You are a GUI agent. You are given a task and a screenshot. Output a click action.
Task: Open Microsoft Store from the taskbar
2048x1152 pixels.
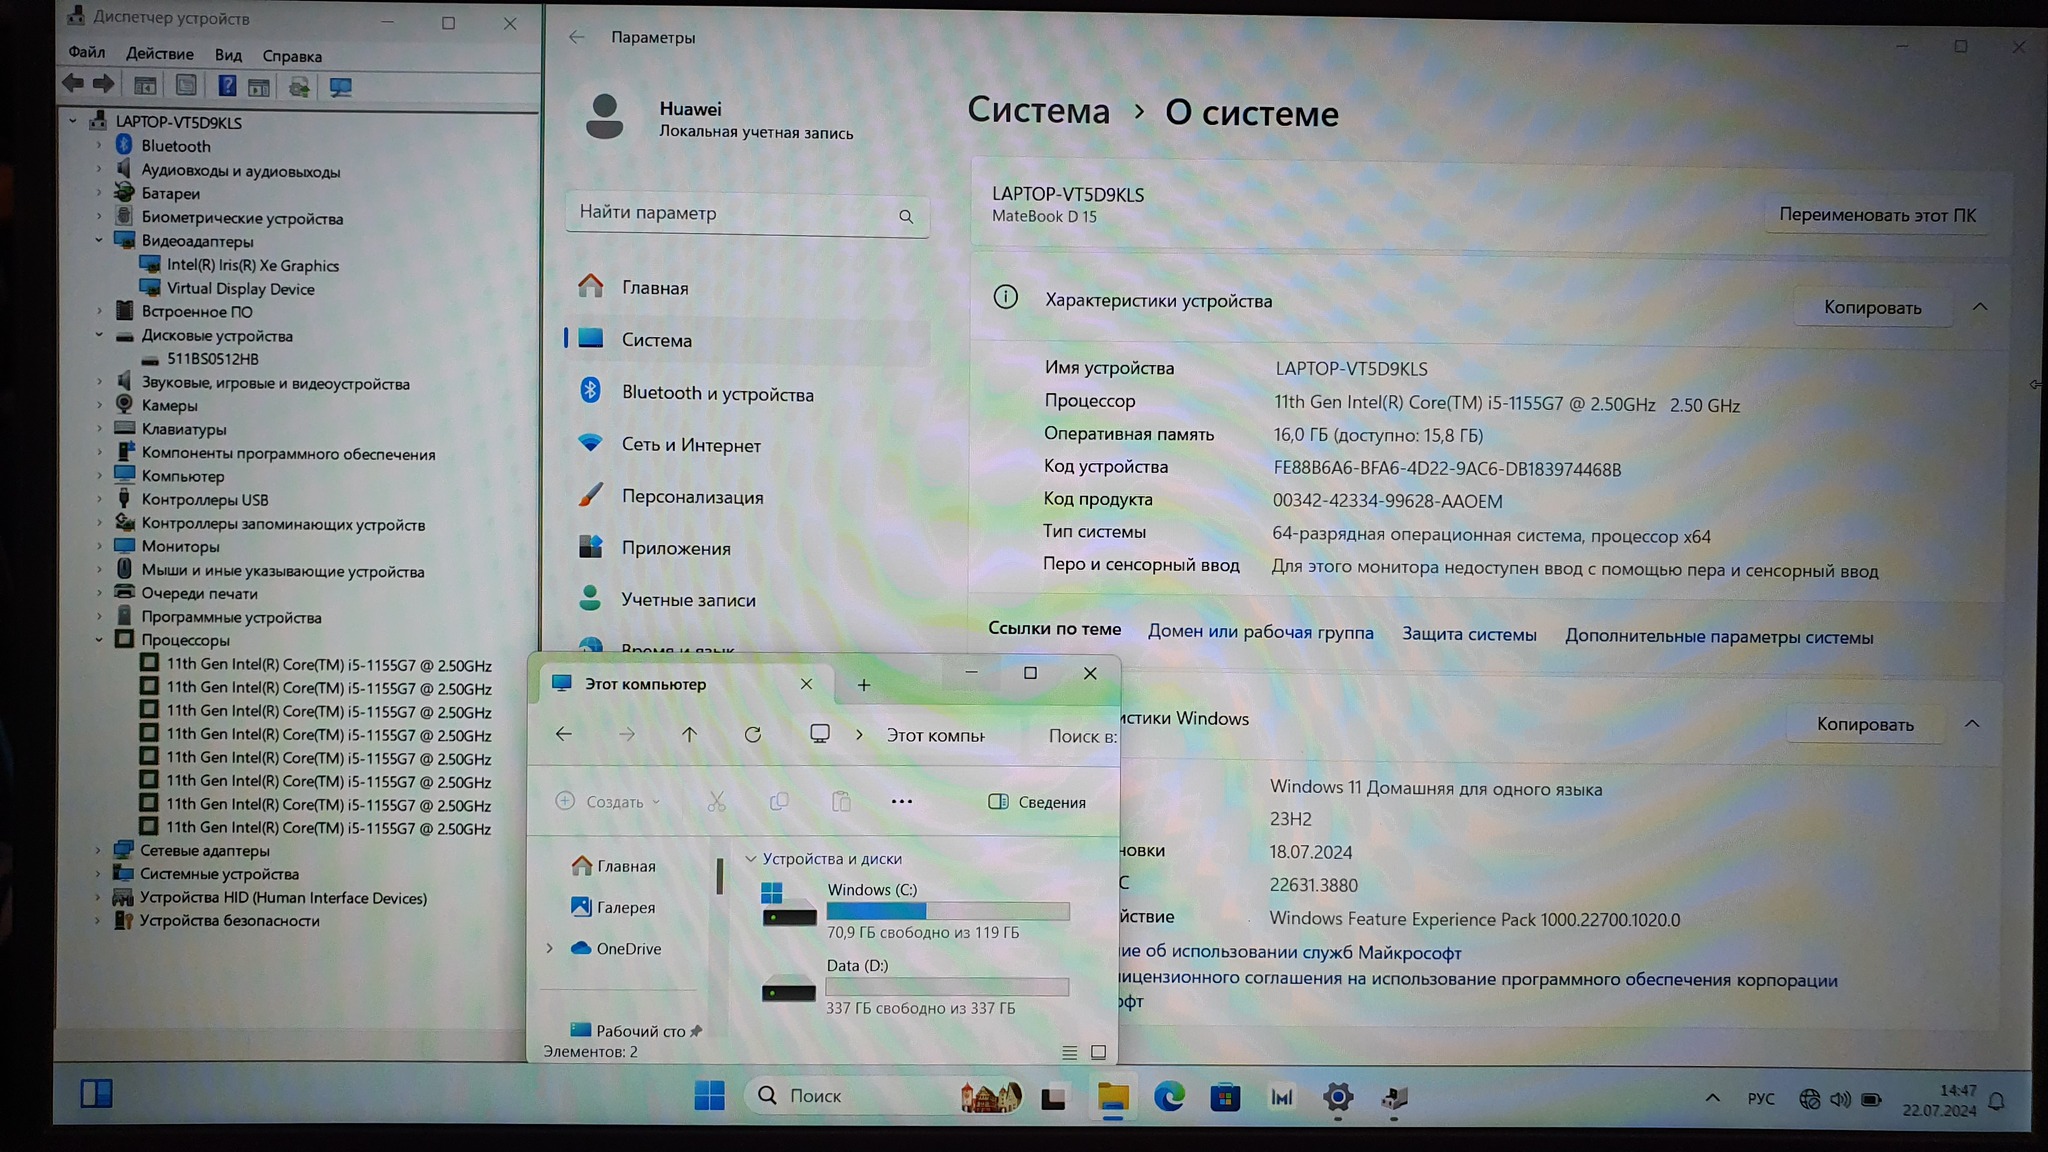pos(1225,1098)
